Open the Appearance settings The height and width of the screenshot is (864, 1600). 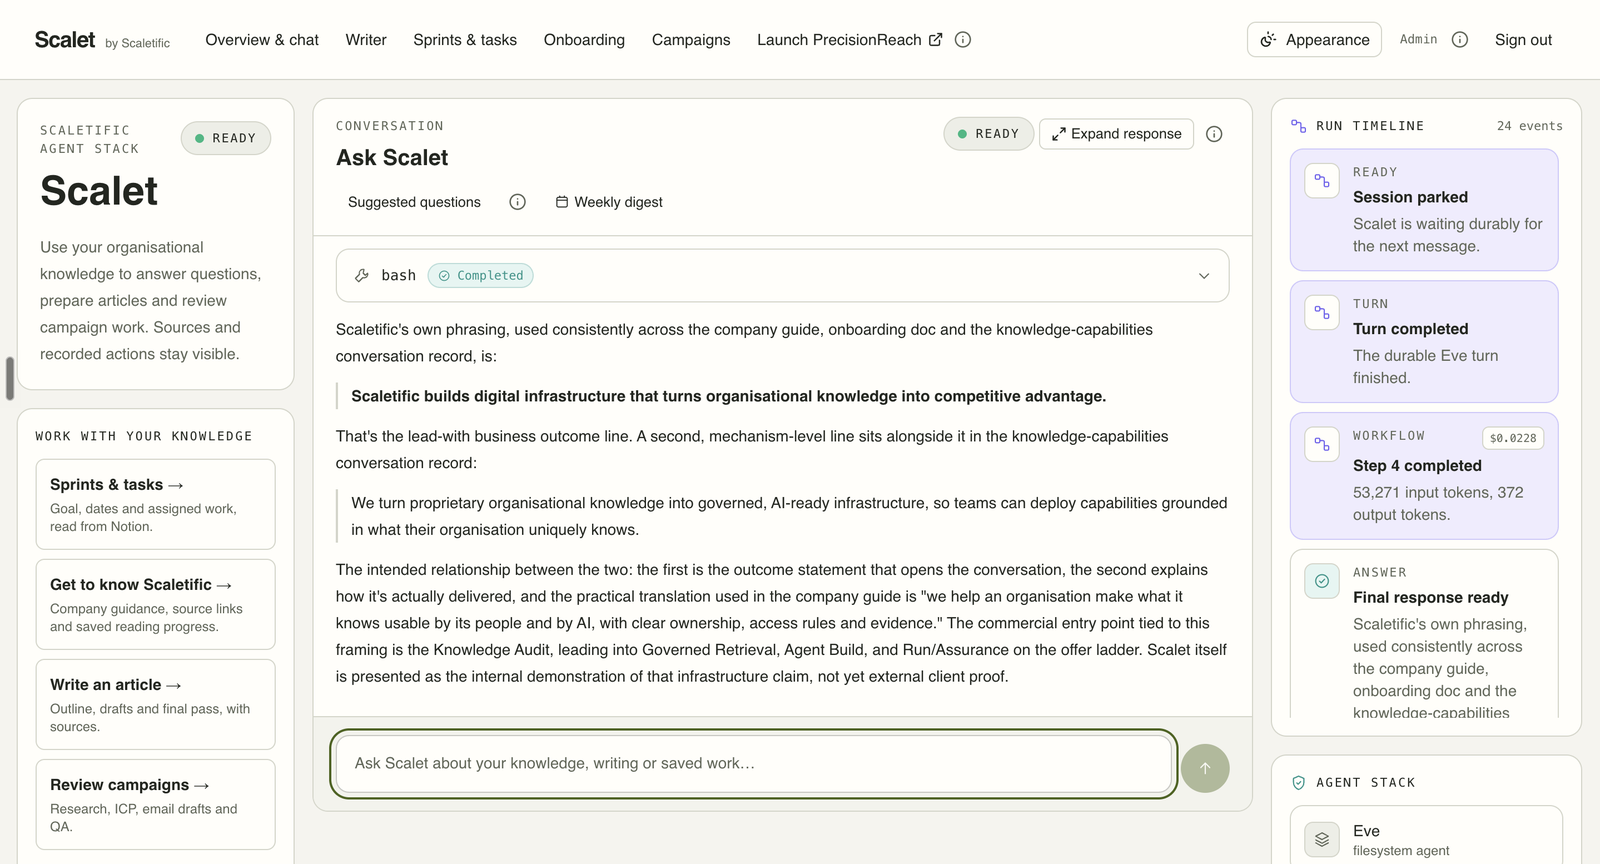[x=1314, y=40]
